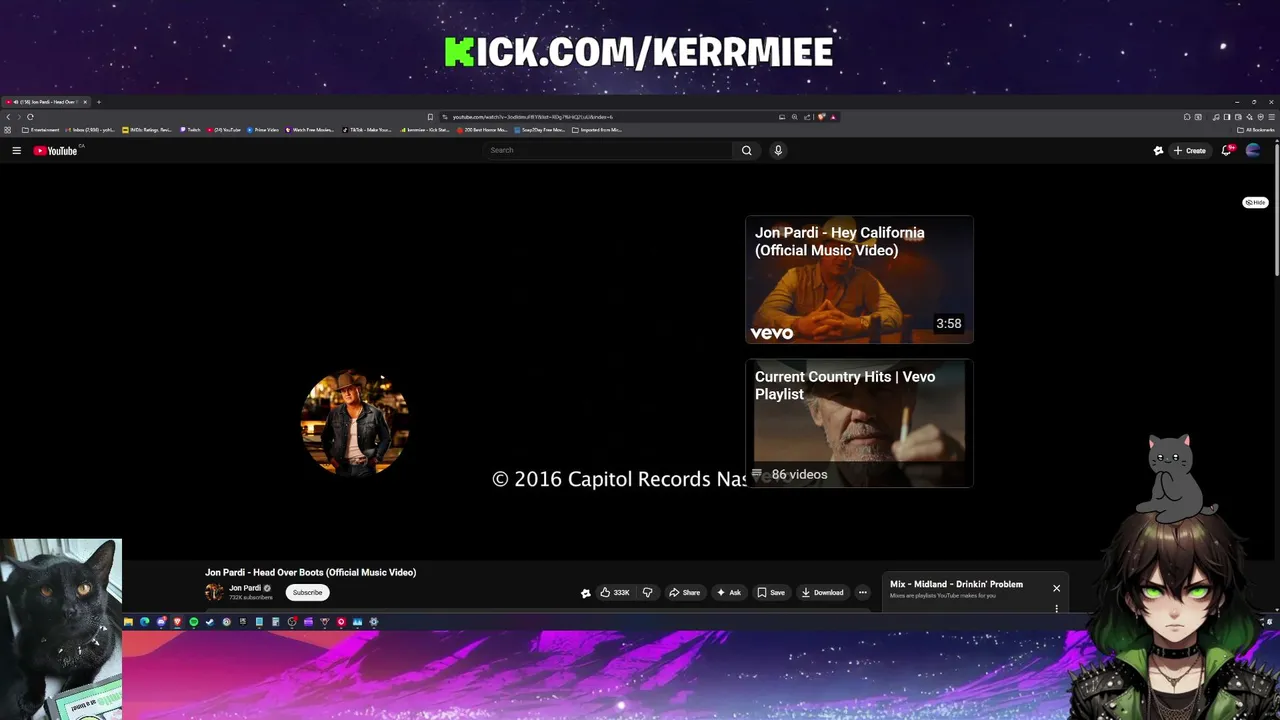Select the Jon Pardi Head Over Boots tab
The image size is (1280, 720).
44,102
